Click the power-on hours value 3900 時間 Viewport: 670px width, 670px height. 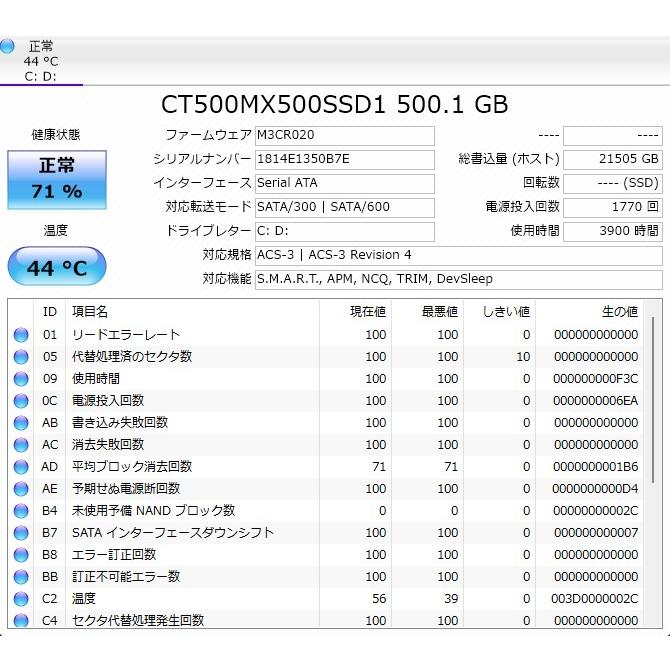point(613,231)
